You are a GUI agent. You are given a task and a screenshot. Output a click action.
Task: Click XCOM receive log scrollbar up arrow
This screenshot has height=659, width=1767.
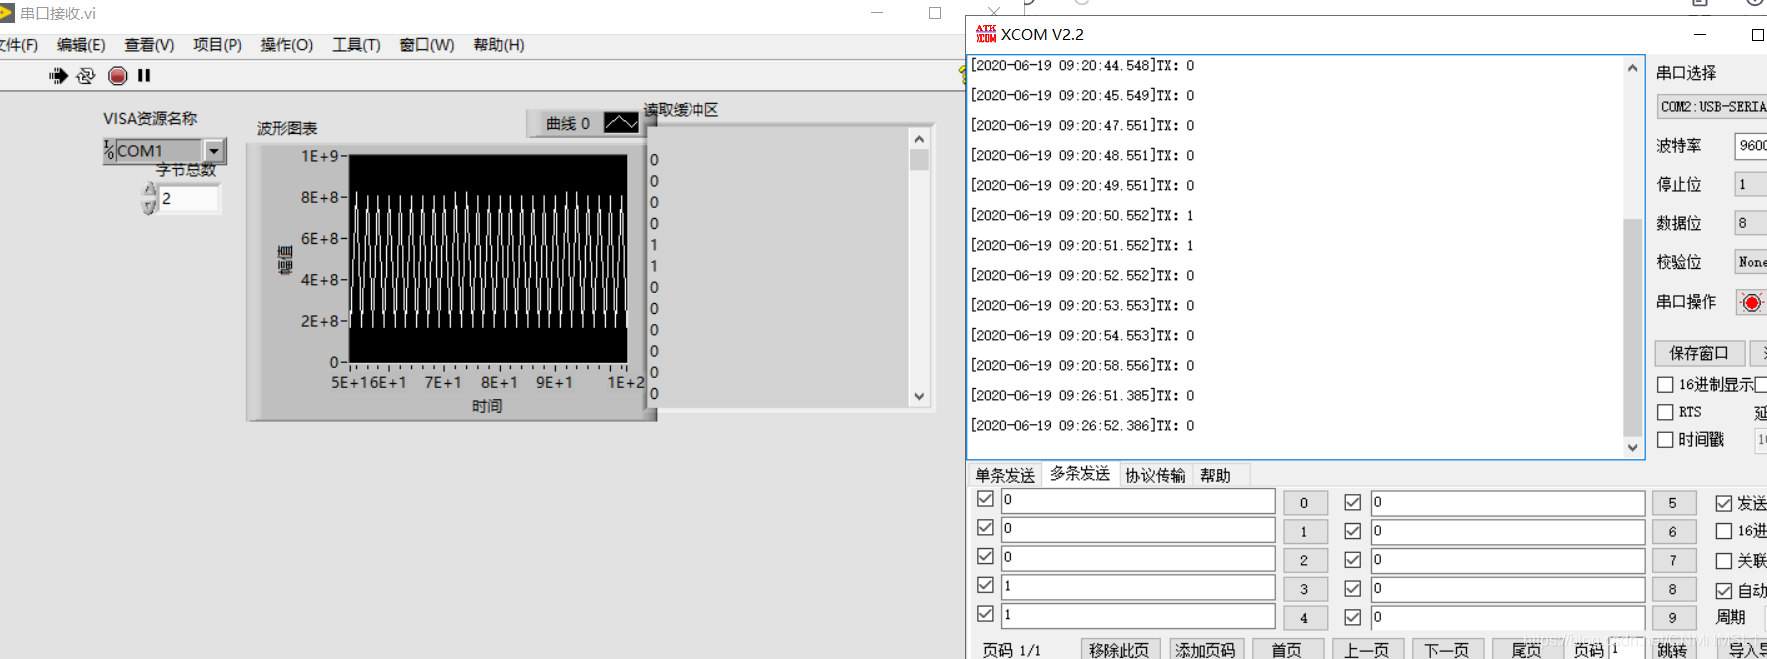pos(1632,68)
